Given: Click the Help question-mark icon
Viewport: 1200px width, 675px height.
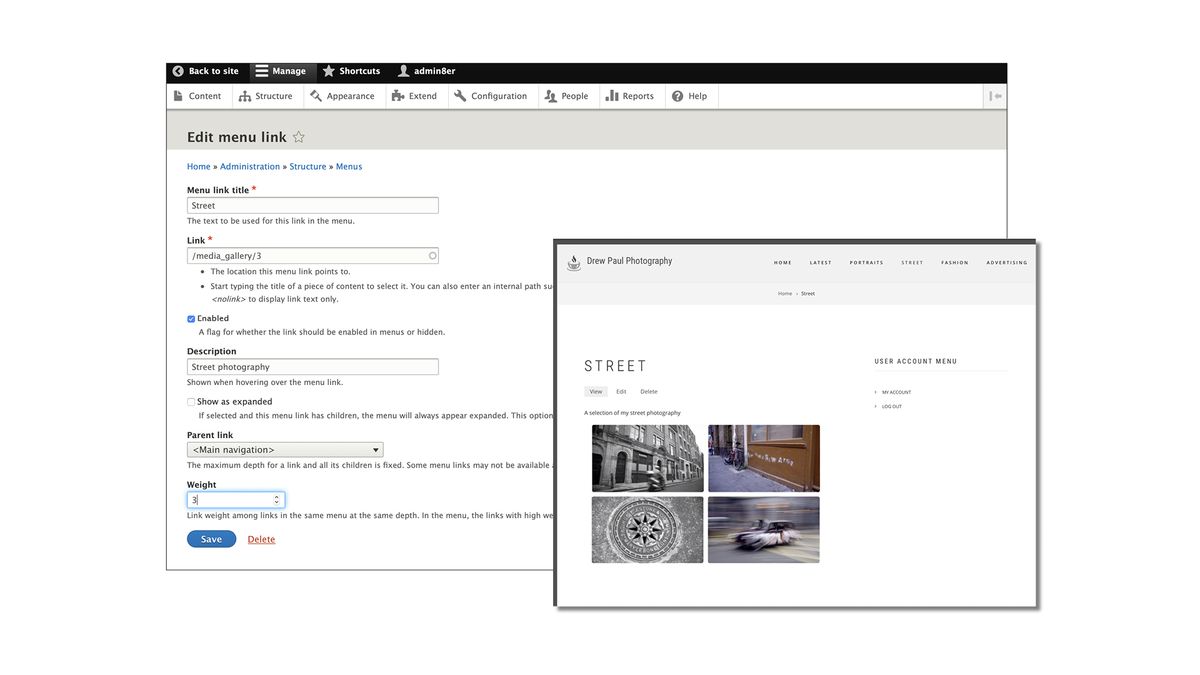Looking at the screenshot, I should coord(676,96).
